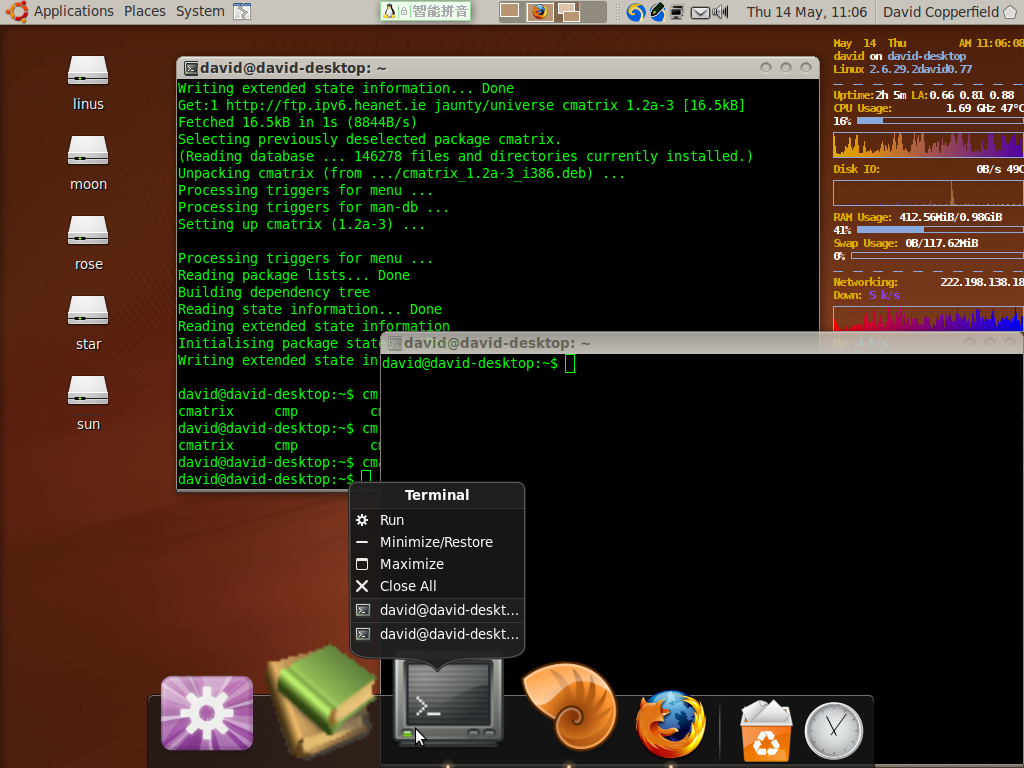Screen dimensions: 1024x768
Task: Click the volume speaker icon
Action: 720,12
